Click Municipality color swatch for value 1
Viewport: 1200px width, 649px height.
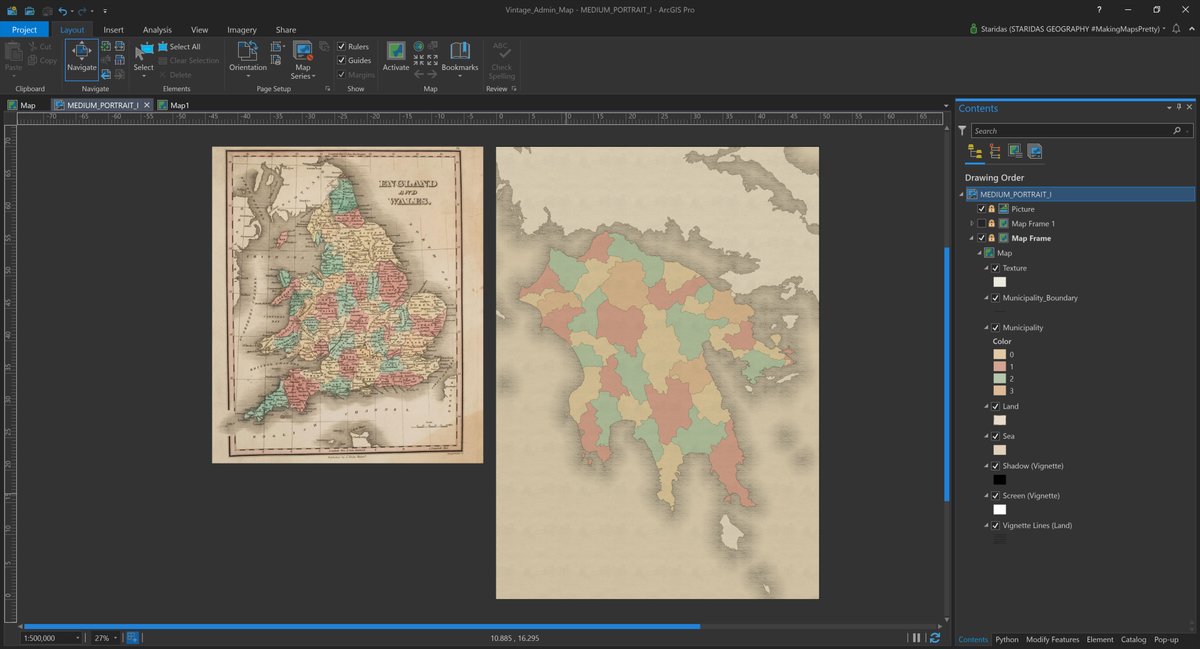coord(999,367)
